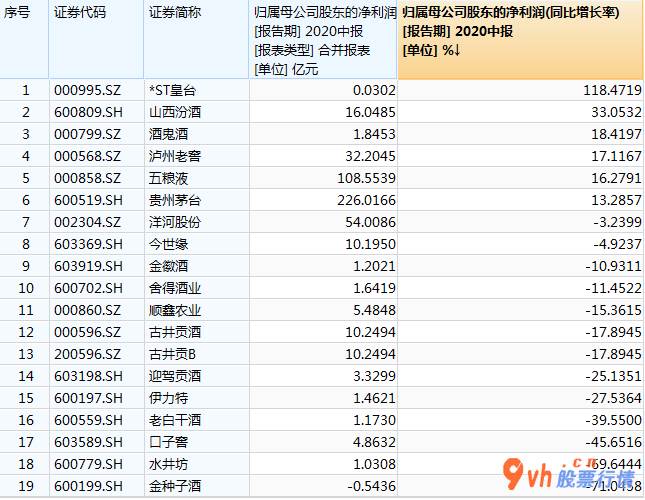
Task: Click net profit value 4.8632
Action: (x=374, y=443)
